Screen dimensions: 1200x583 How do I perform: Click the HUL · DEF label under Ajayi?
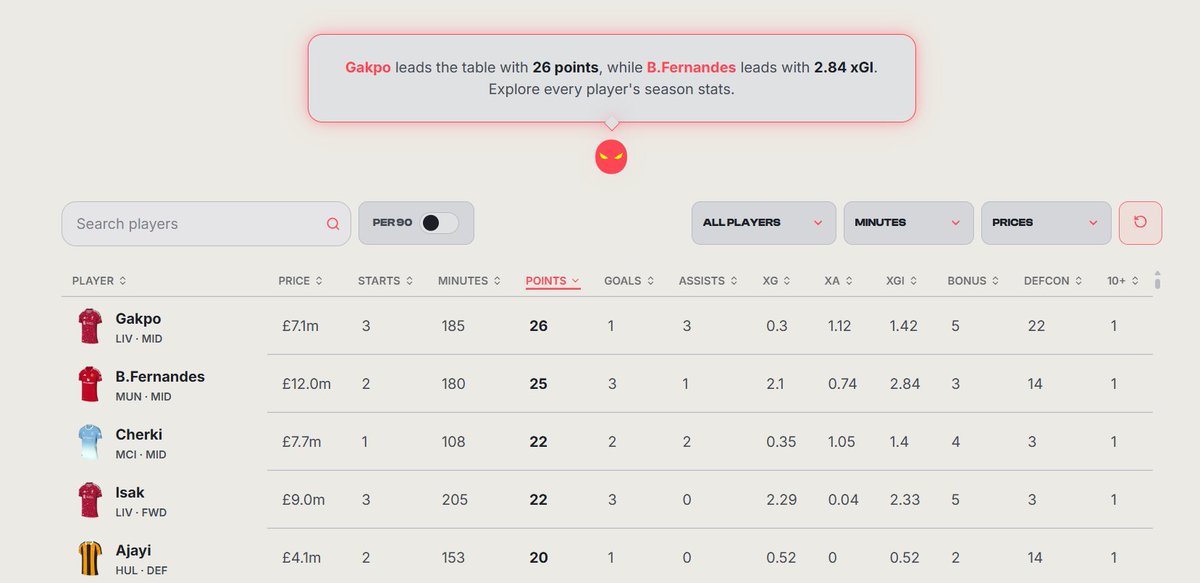(140, 571)
